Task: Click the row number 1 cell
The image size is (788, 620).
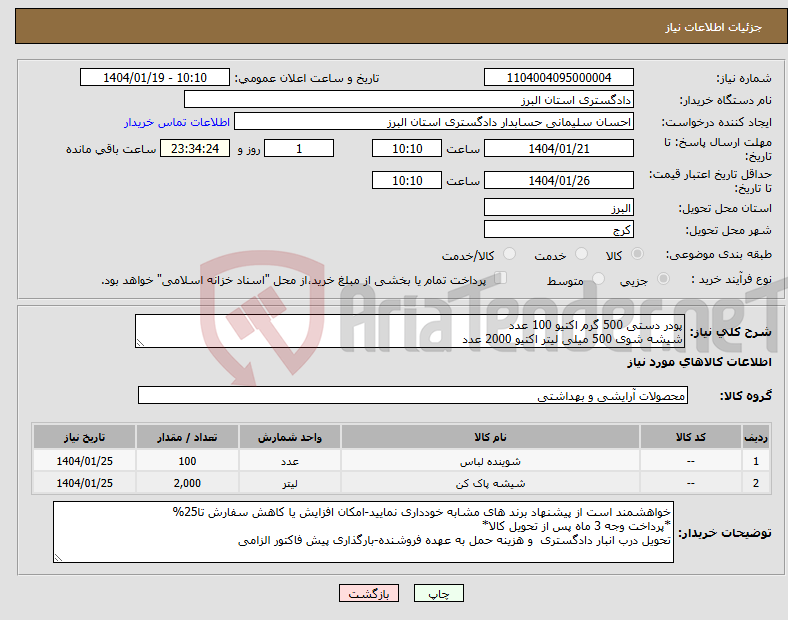Action: click(756, 461)
